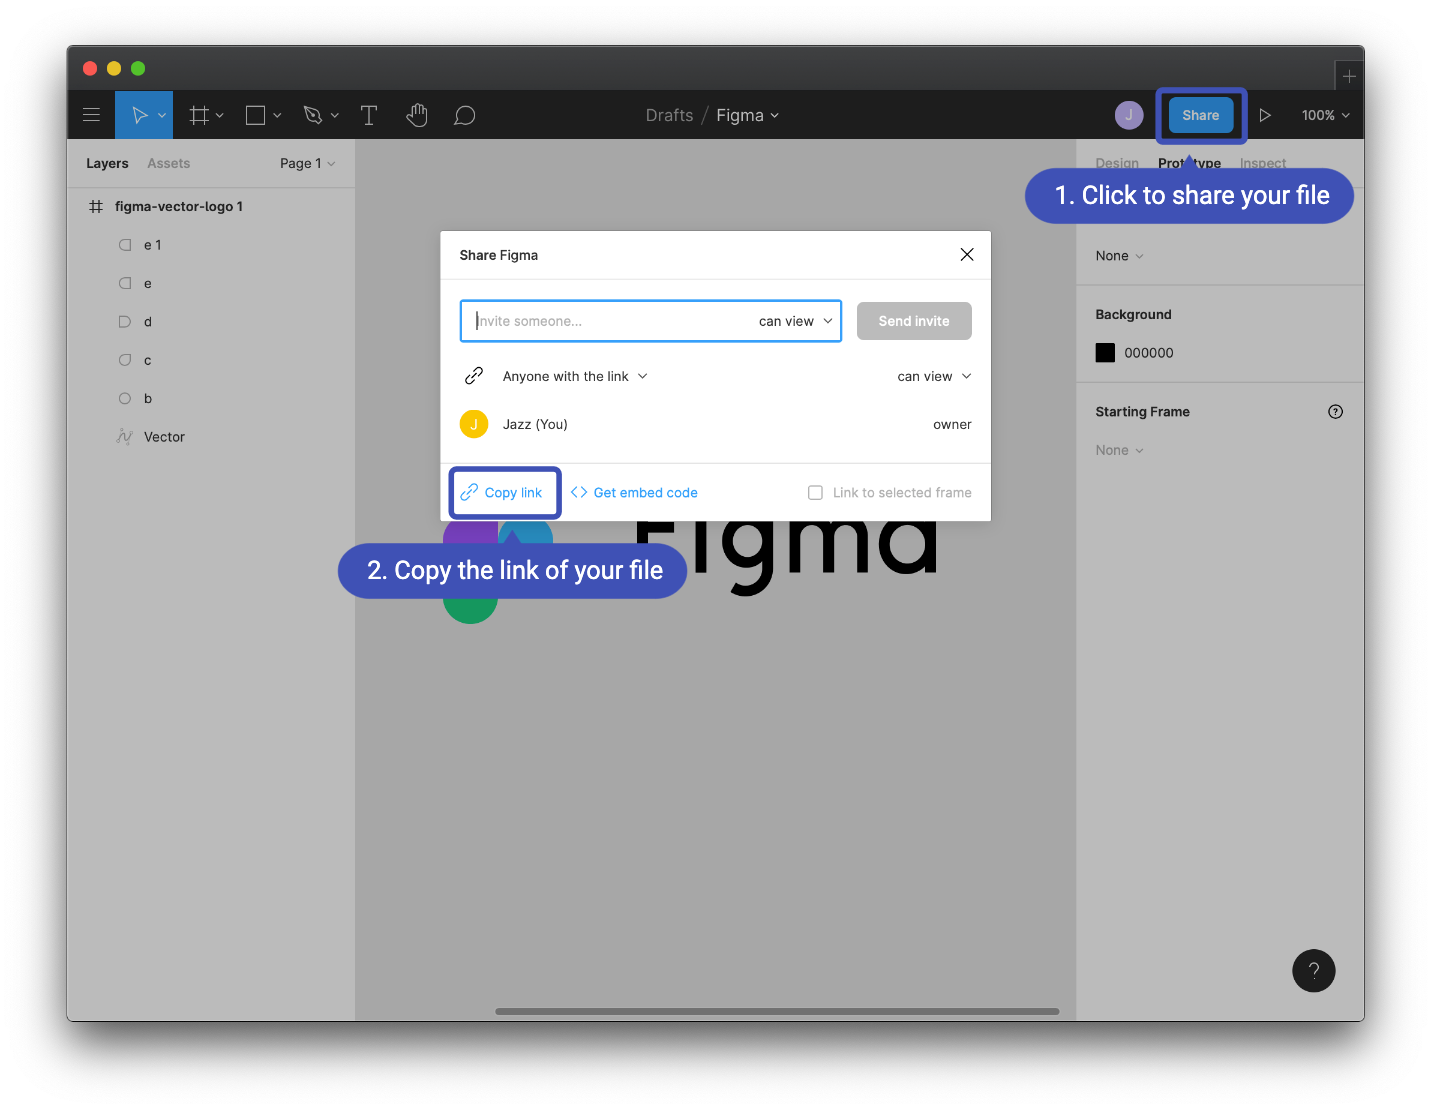Select layer 'e' in Layers panel
Screen dimensions: 1431x1110
pyautogui.click(x=211, y=283)
